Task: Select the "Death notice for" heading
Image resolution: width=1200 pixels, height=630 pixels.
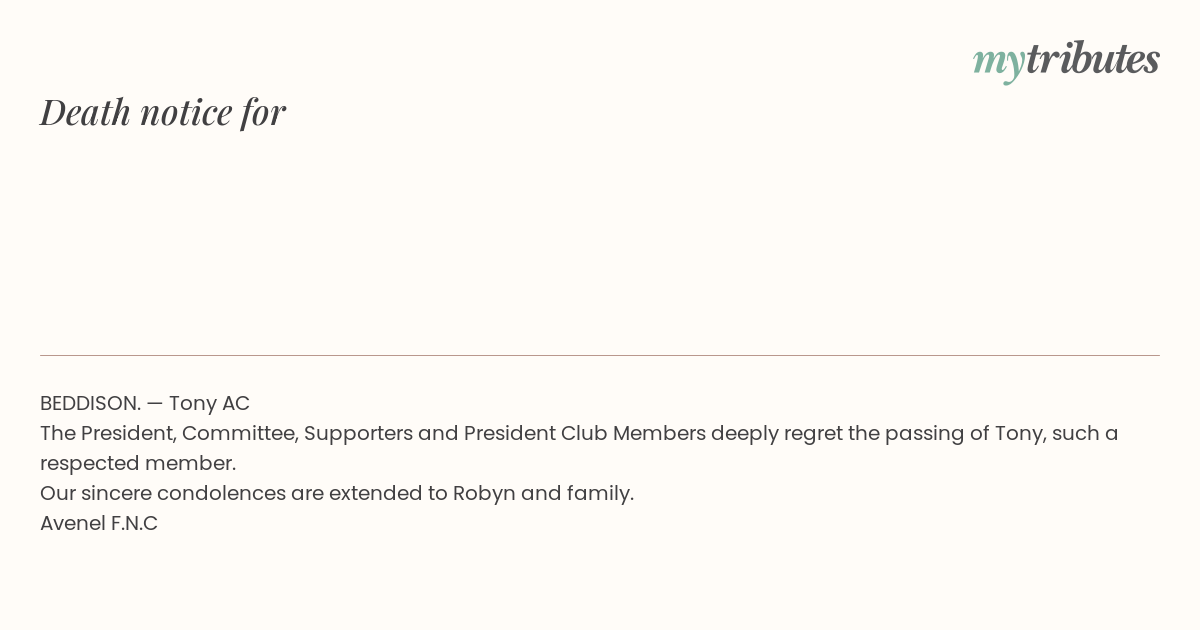Action: (163, 112)
